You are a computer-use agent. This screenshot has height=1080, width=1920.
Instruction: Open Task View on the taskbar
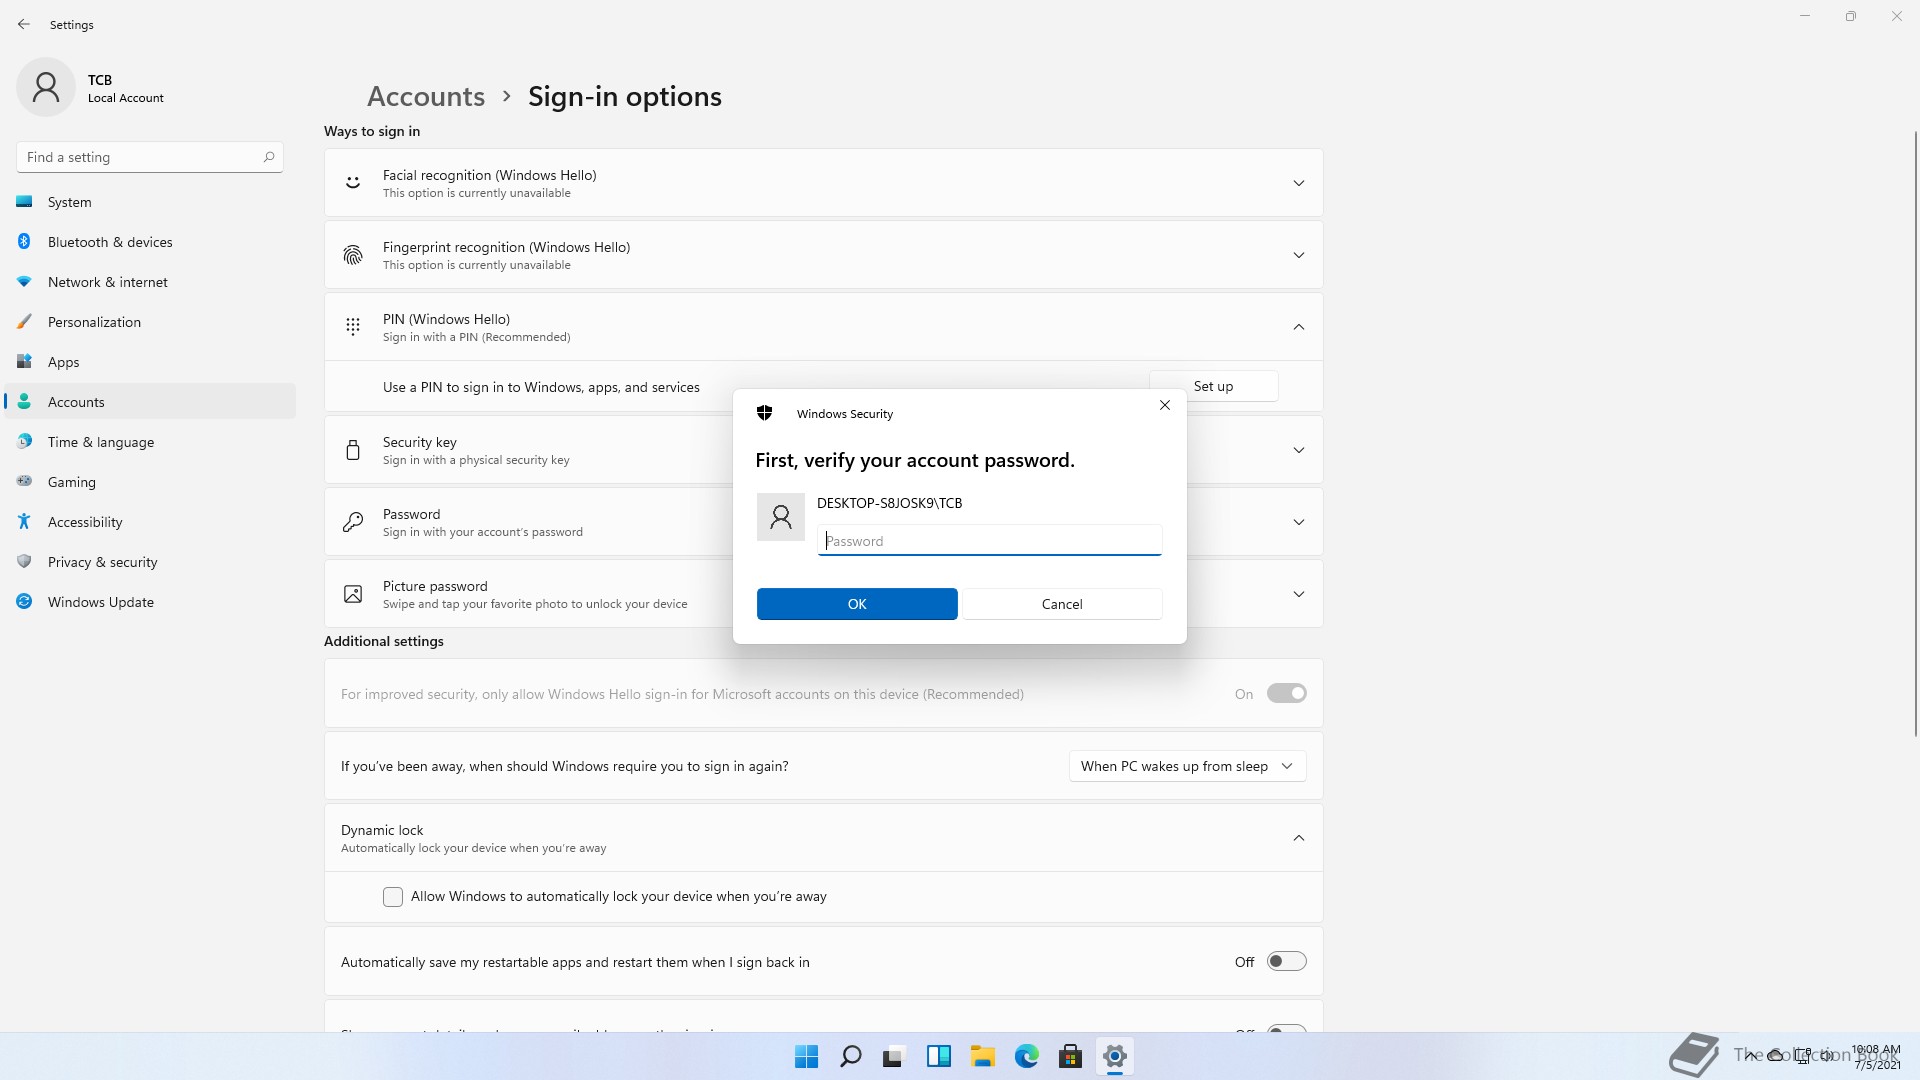[894, 1056]
